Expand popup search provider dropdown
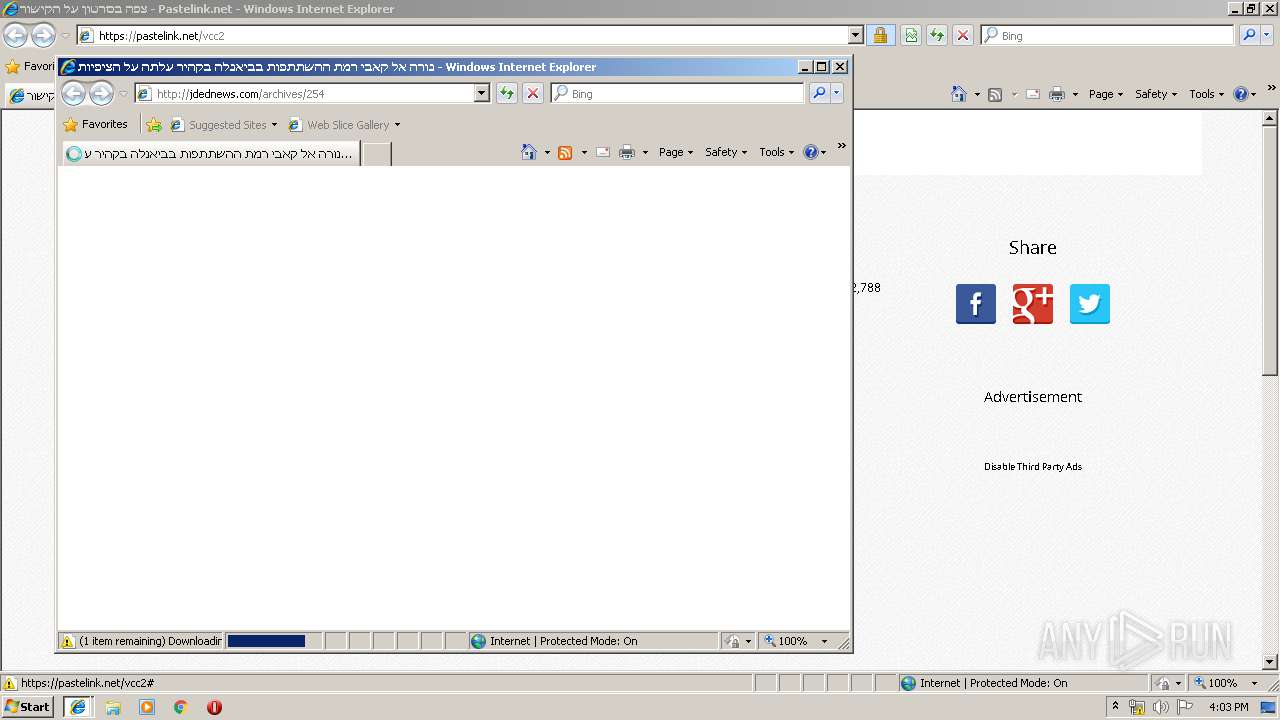The width and height of the screenshot is (1280, 720). [837, 93]
